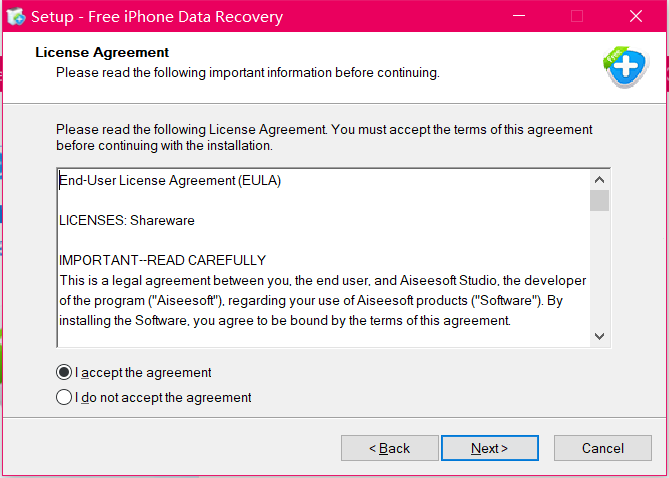Click the 'End-User License Agreement (EULA)' title line
Viewport: 669px width, 478px height.
(x=170, y=181)
